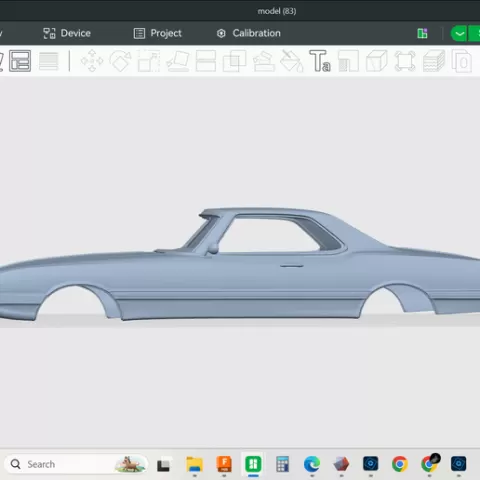Open File Explorer from the taskbar

pos(194,464)
